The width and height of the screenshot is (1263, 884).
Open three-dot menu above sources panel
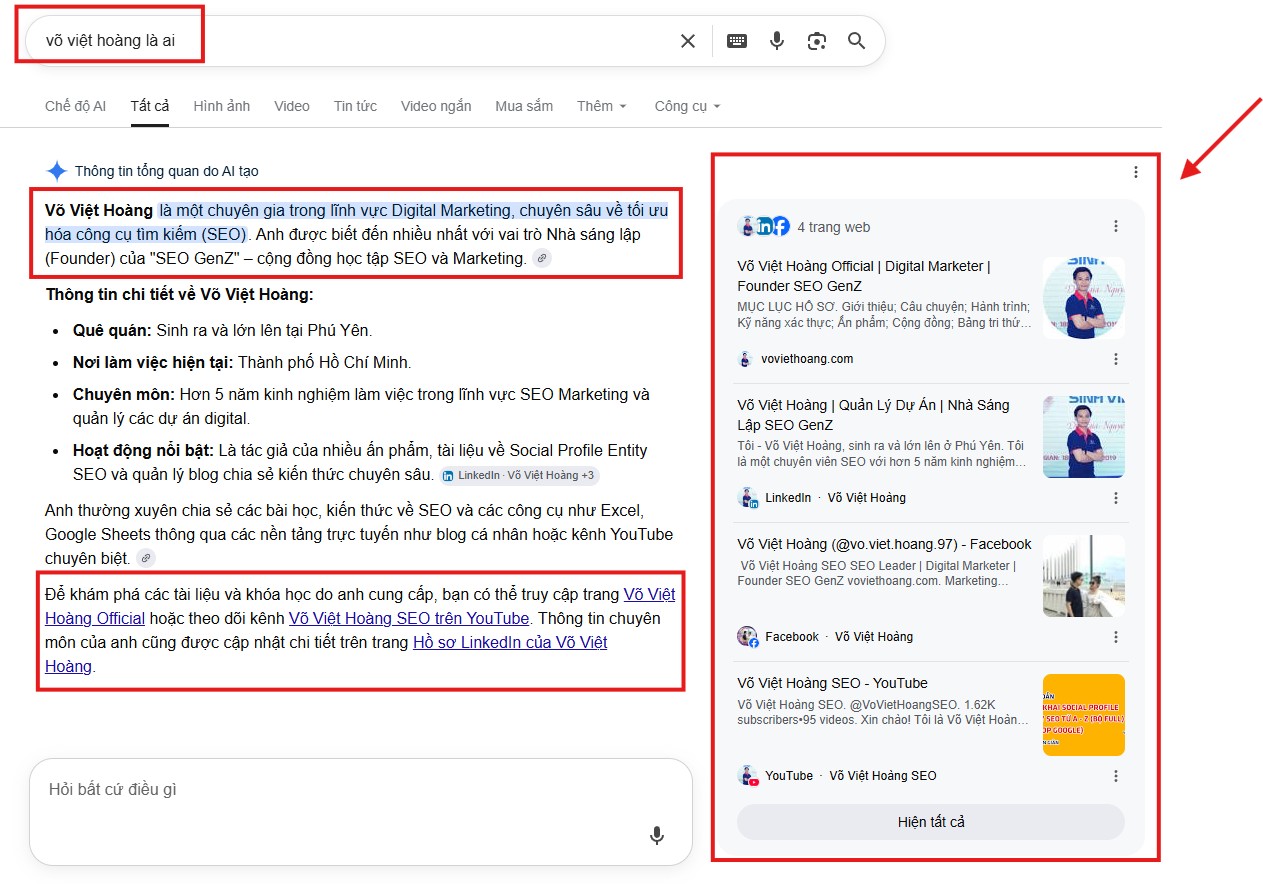[x=1136, y=172]
